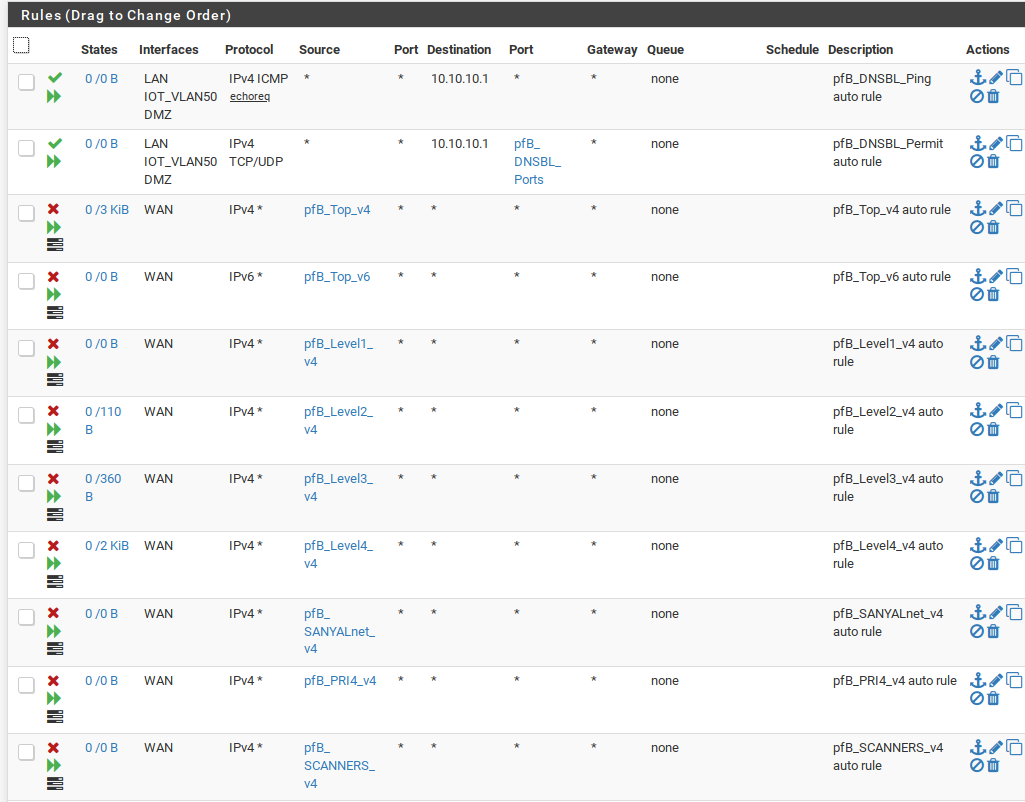This screenshot has width=1025, height=802.
Task: Click the log icon under pfB_SCANNERS_v4 rule
Action: [55, 783]
